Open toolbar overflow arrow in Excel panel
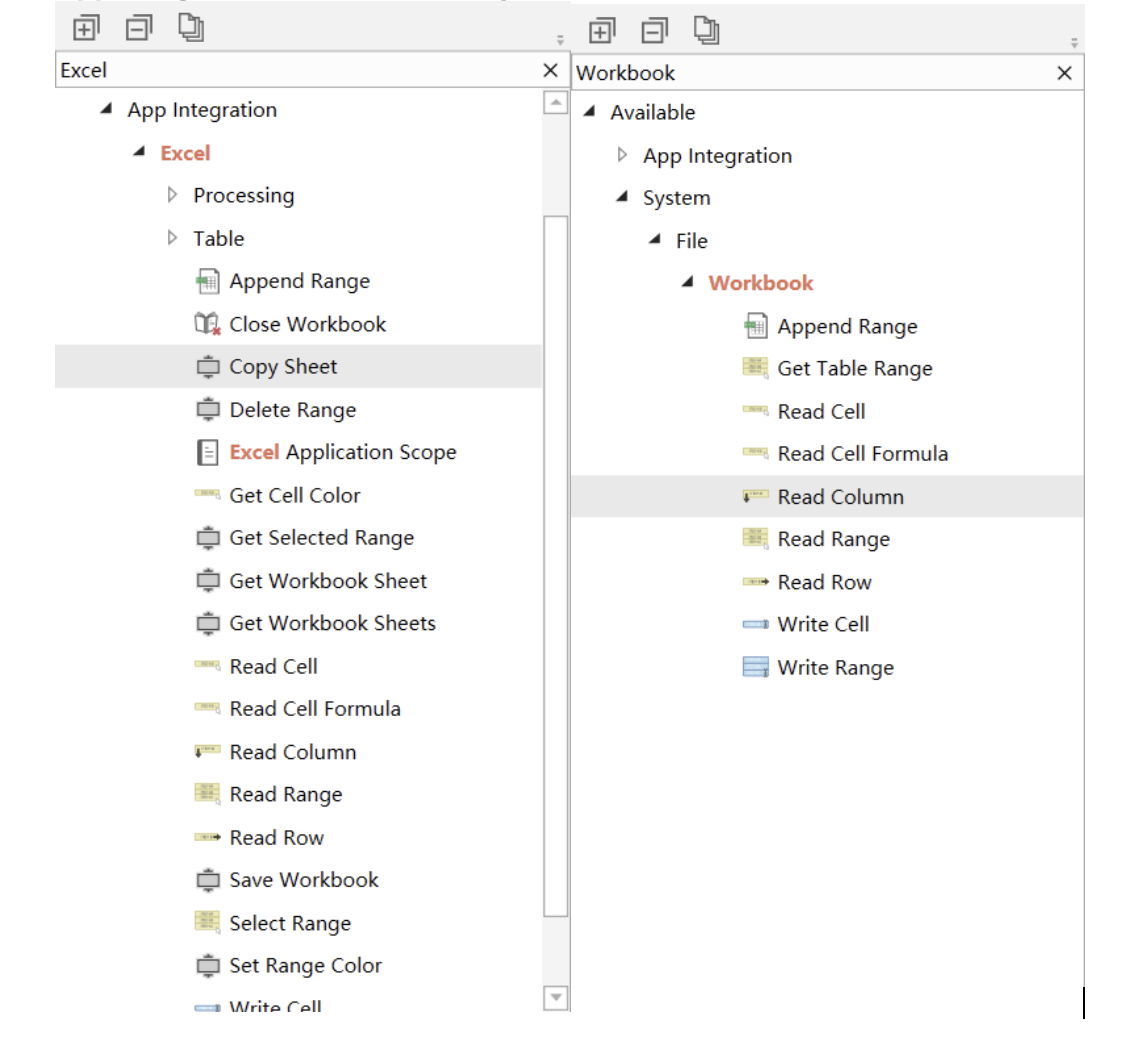Viewport: 1134px width, 1042px height. pos(560,39)
